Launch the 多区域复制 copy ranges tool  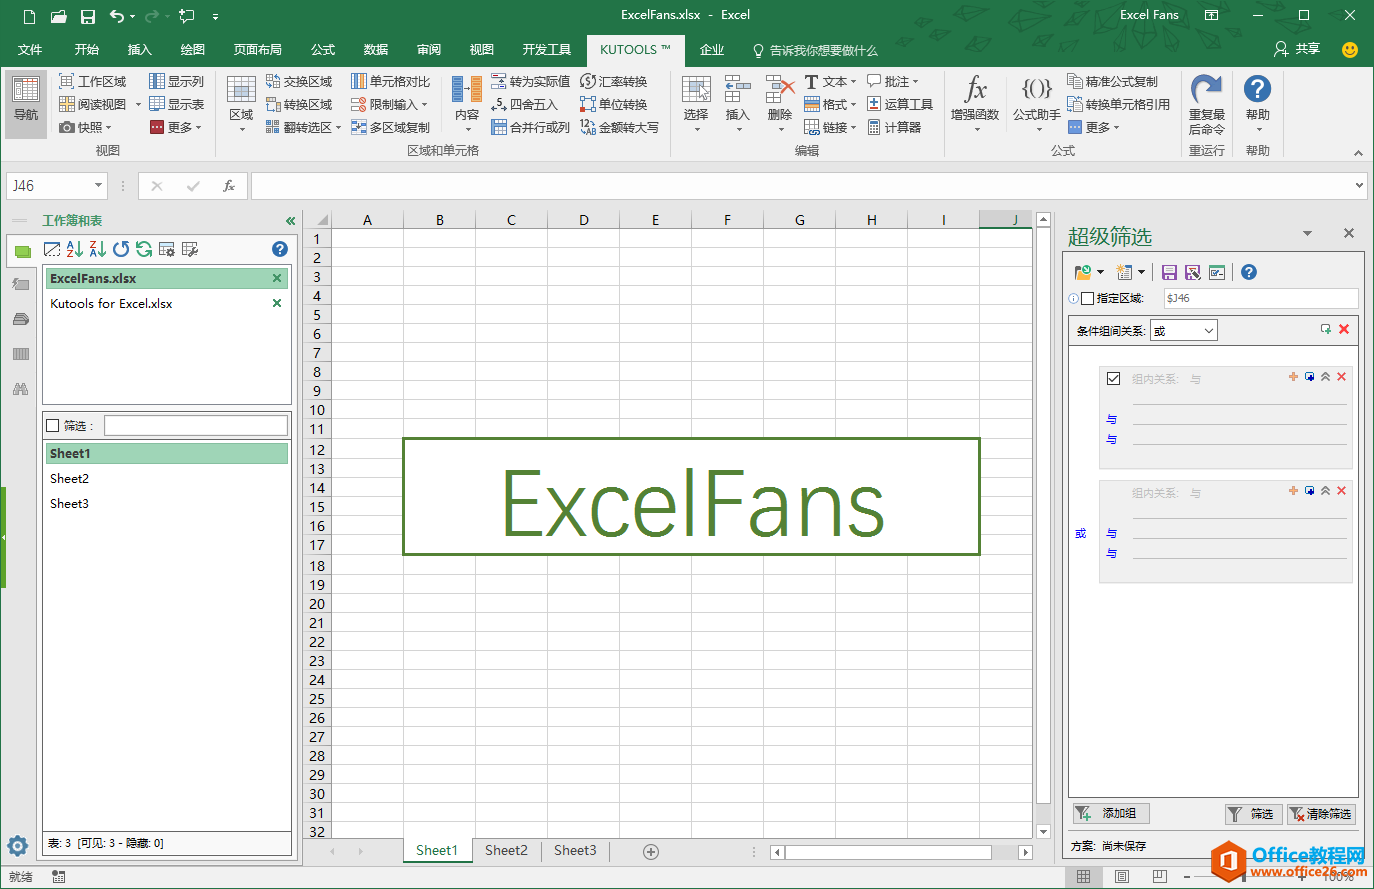tap(390, 128)
